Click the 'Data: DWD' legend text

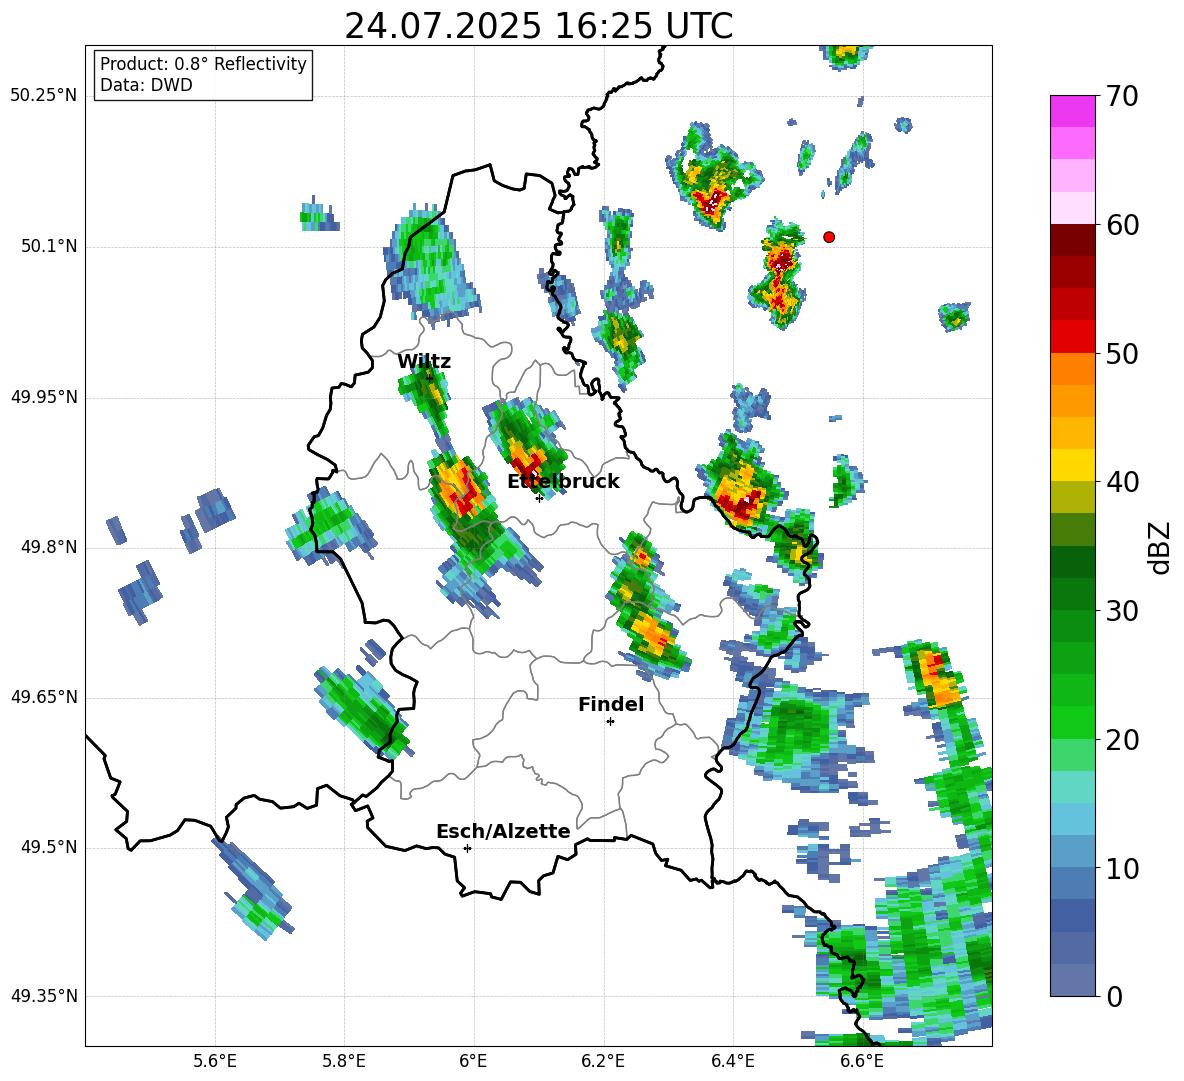click(146, 85)
